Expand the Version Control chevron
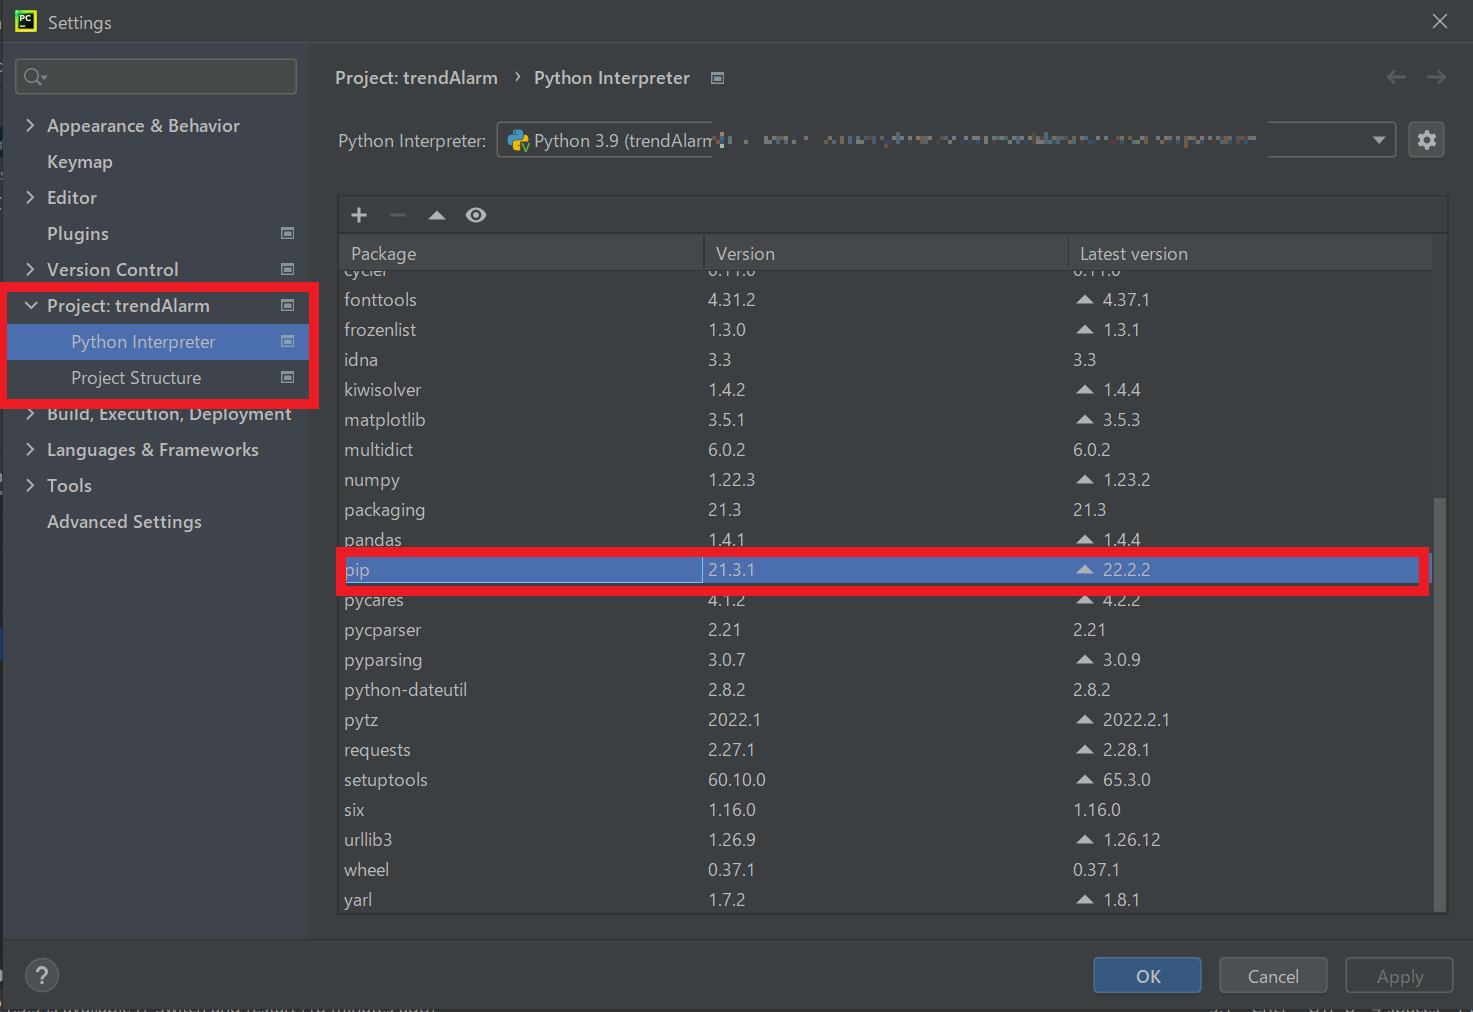Screen dimensions: 1473x1012 coord(30,269)
